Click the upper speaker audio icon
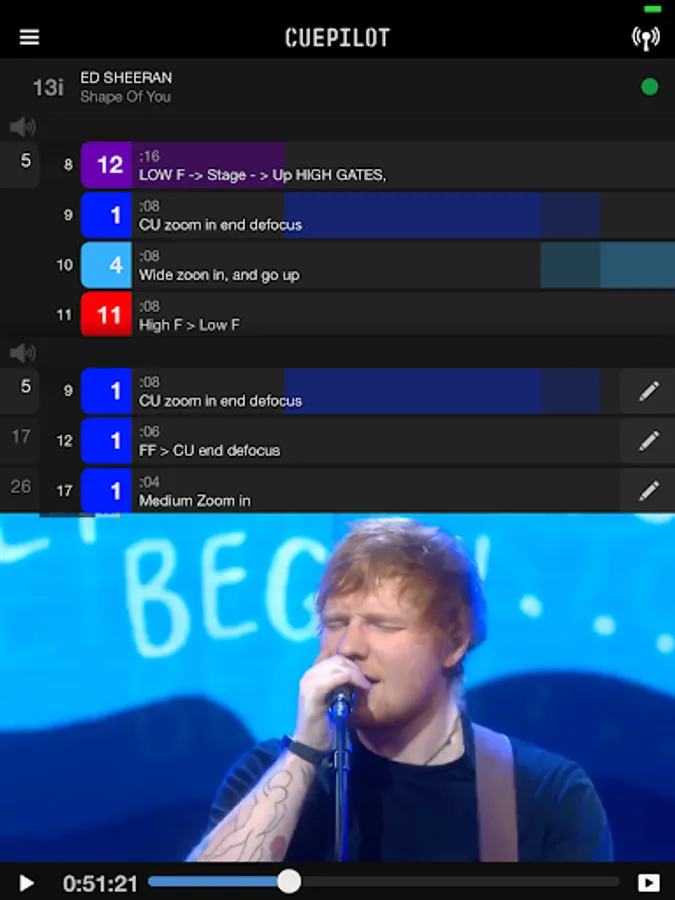Image resolution: width=675 pixels, height=900 pixels. 22,127
